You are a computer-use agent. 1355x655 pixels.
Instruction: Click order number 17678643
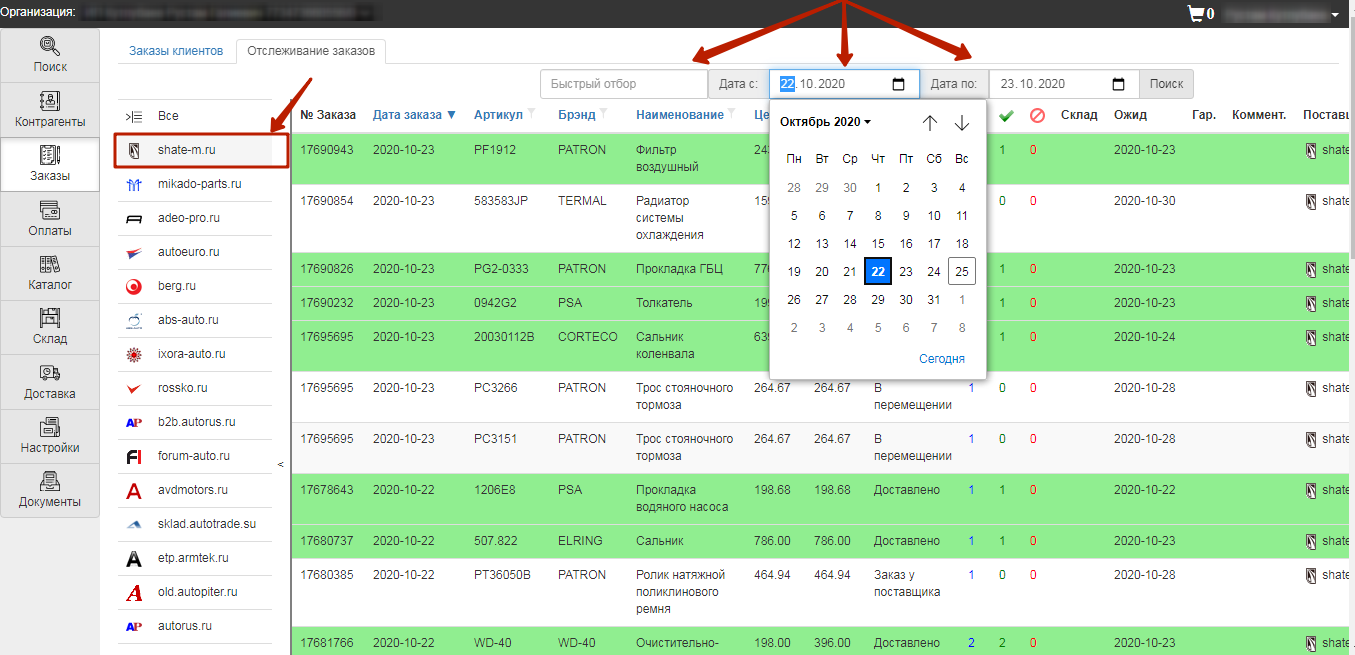click(x=327, y=490)
